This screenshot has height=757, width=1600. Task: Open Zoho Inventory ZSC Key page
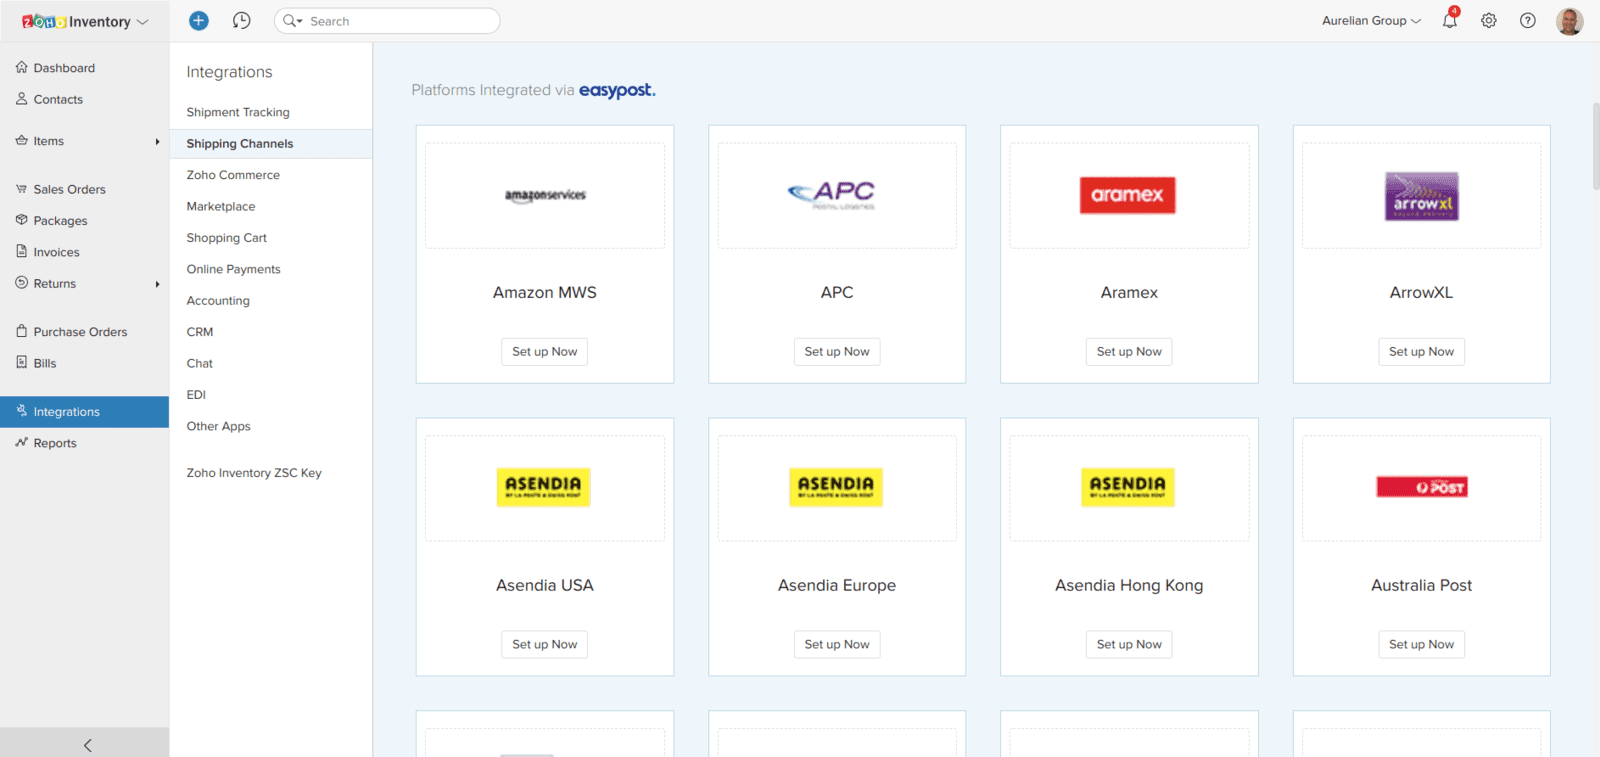tap(254, 473)
